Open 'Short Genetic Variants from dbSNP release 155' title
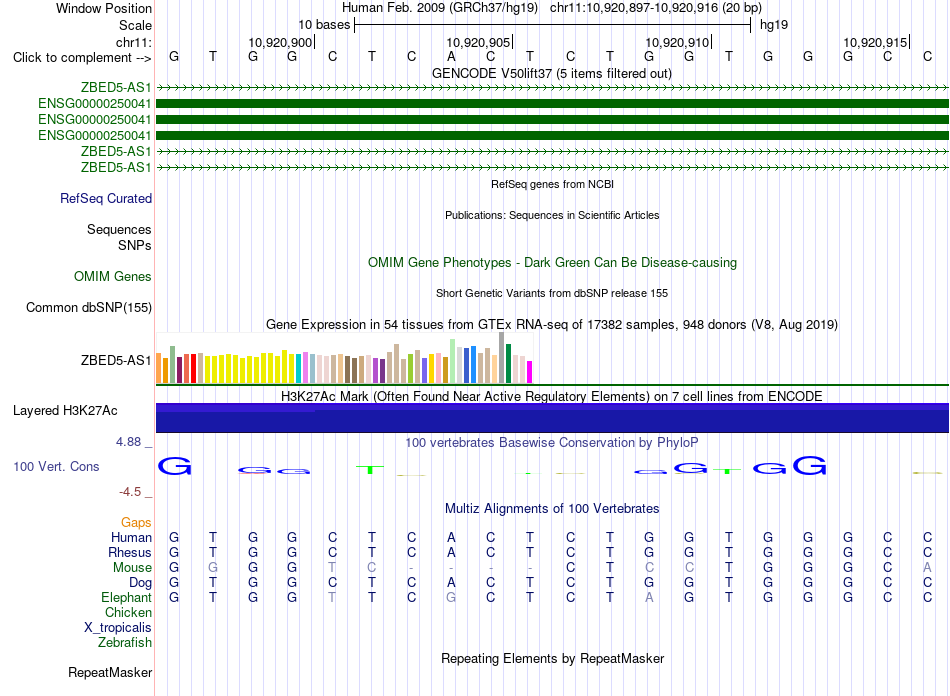 click(552, 293)
